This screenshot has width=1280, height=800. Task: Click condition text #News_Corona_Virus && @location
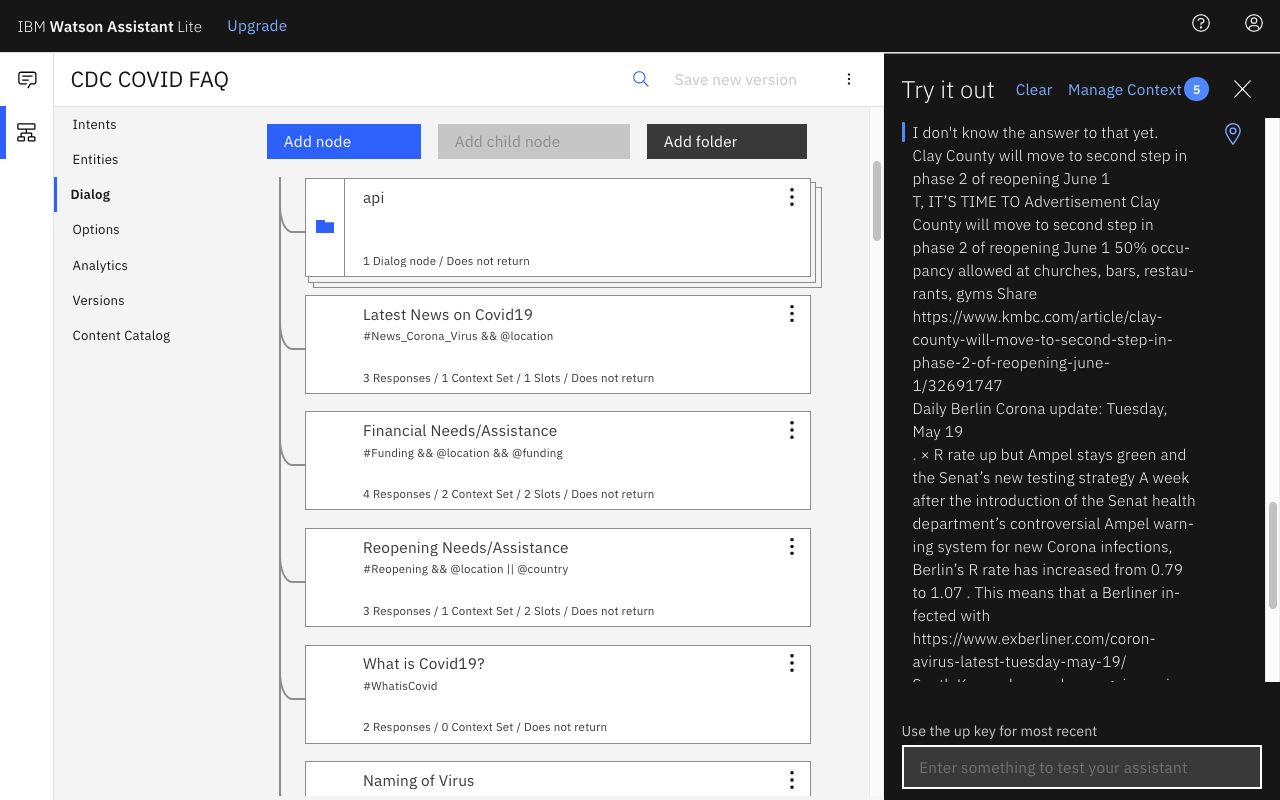(x=458, y=336)
